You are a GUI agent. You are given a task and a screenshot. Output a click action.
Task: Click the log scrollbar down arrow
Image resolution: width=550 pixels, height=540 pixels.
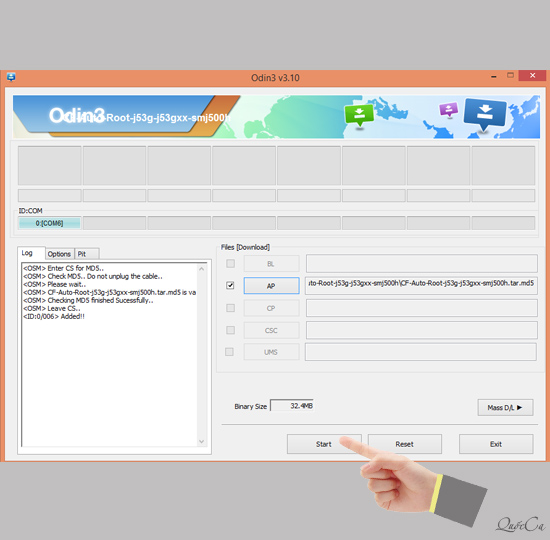201,441
